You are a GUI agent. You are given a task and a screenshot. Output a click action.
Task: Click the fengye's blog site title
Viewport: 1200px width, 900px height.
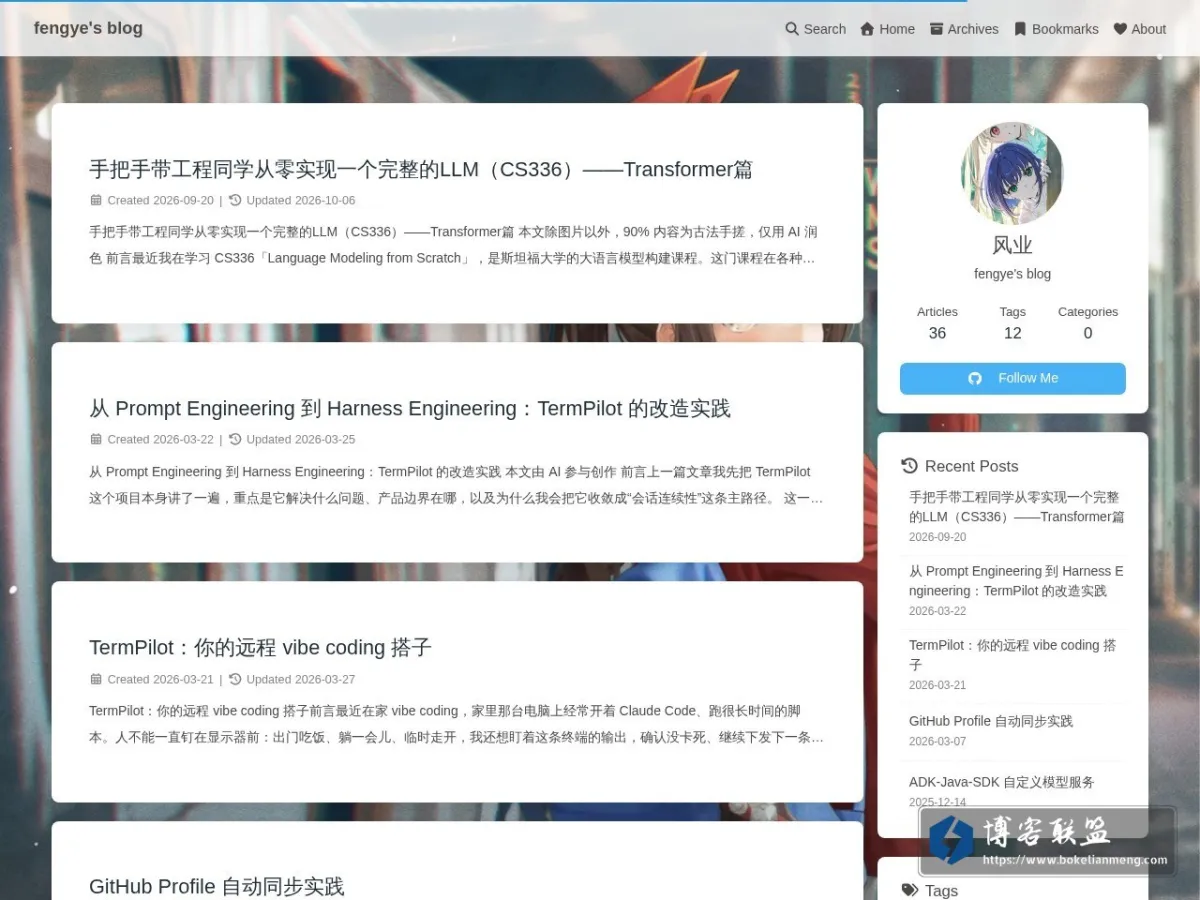pyautogui.click(x=88, y=28)
